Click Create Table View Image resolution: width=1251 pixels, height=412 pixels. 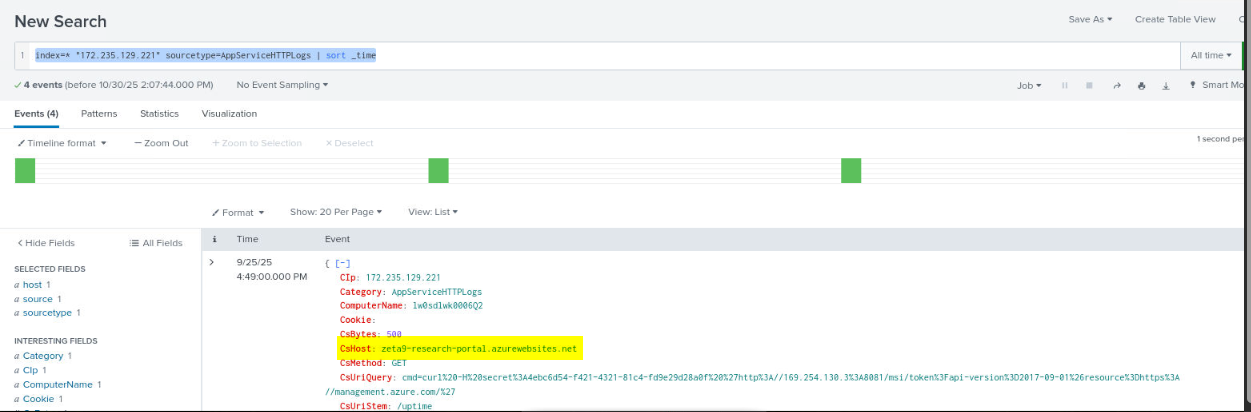click(1175, 19)
